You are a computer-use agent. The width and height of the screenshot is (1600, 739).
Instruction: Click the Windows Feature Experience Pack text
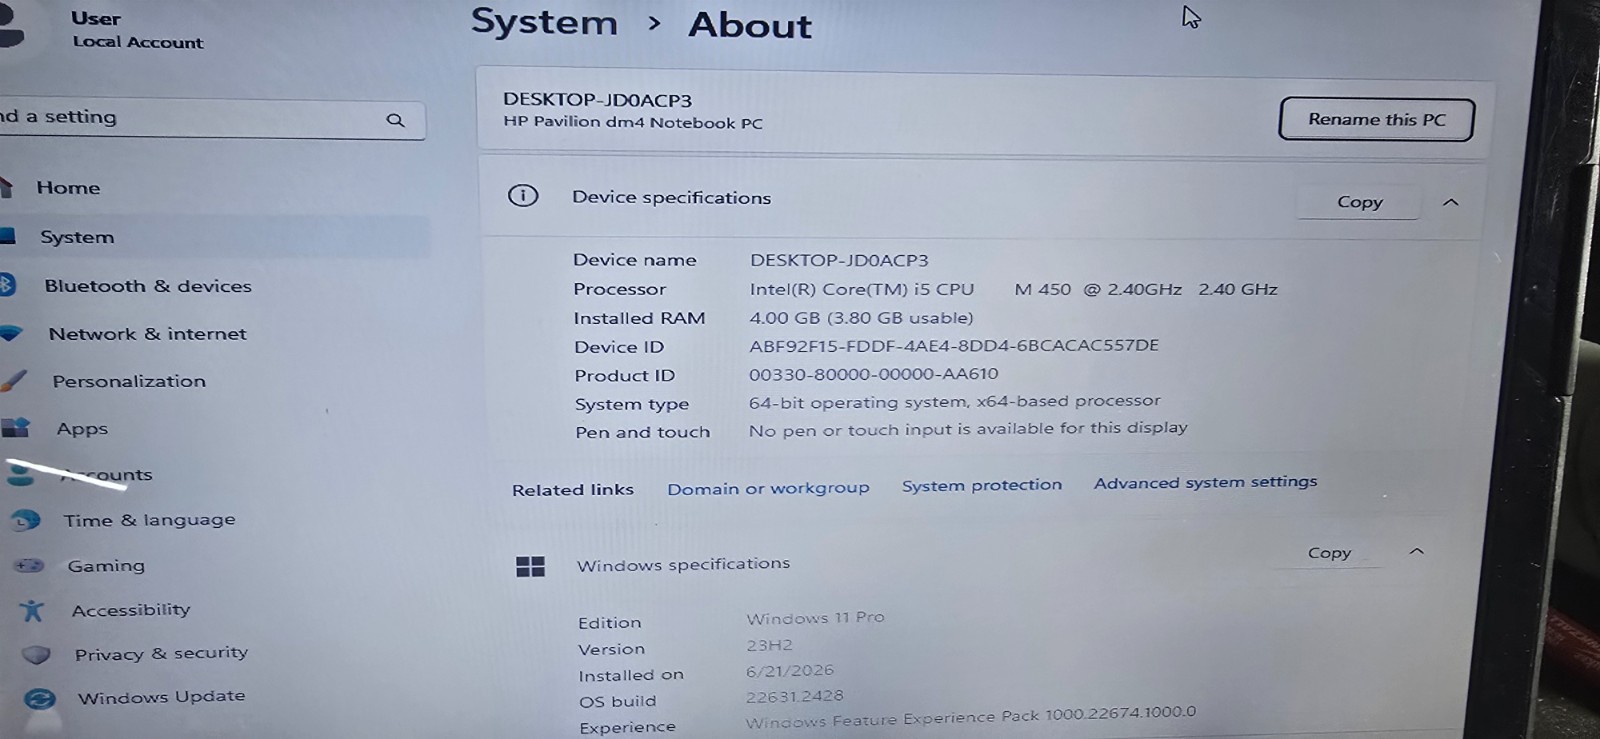[x=970, y=717]
